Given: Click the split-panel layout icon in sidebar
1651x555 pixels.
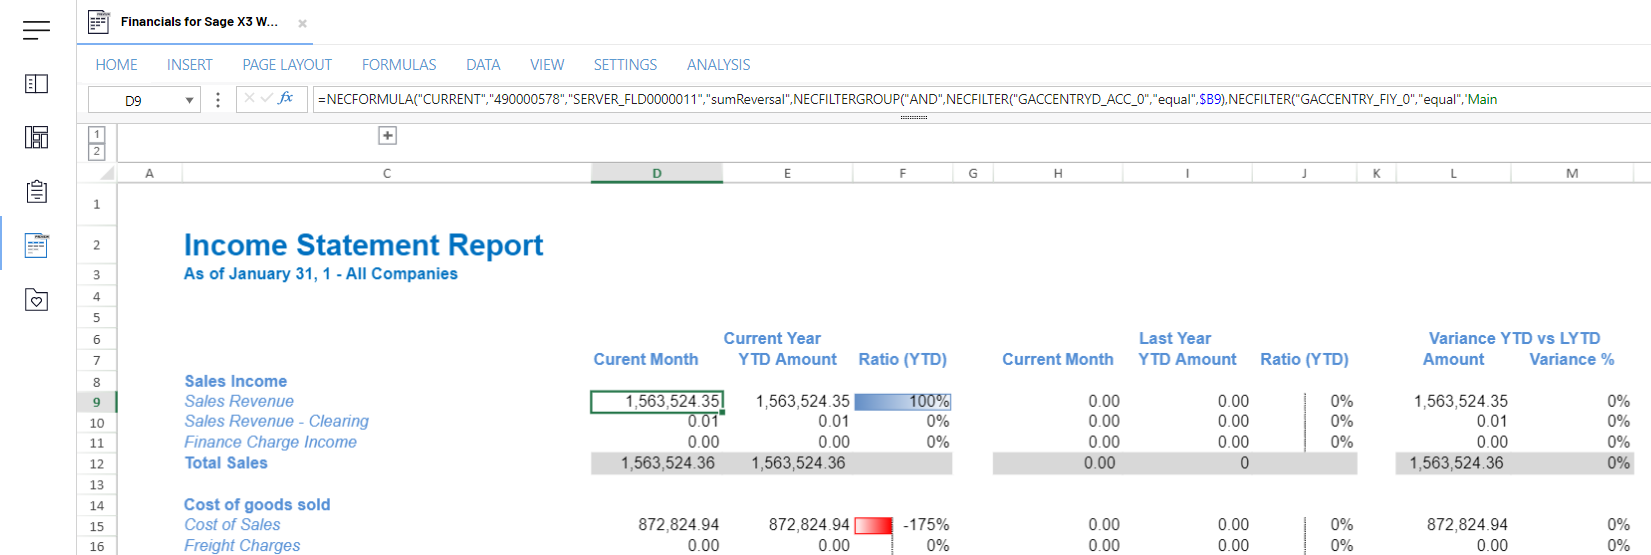Looking at the screenshot, I should (36, 84).
